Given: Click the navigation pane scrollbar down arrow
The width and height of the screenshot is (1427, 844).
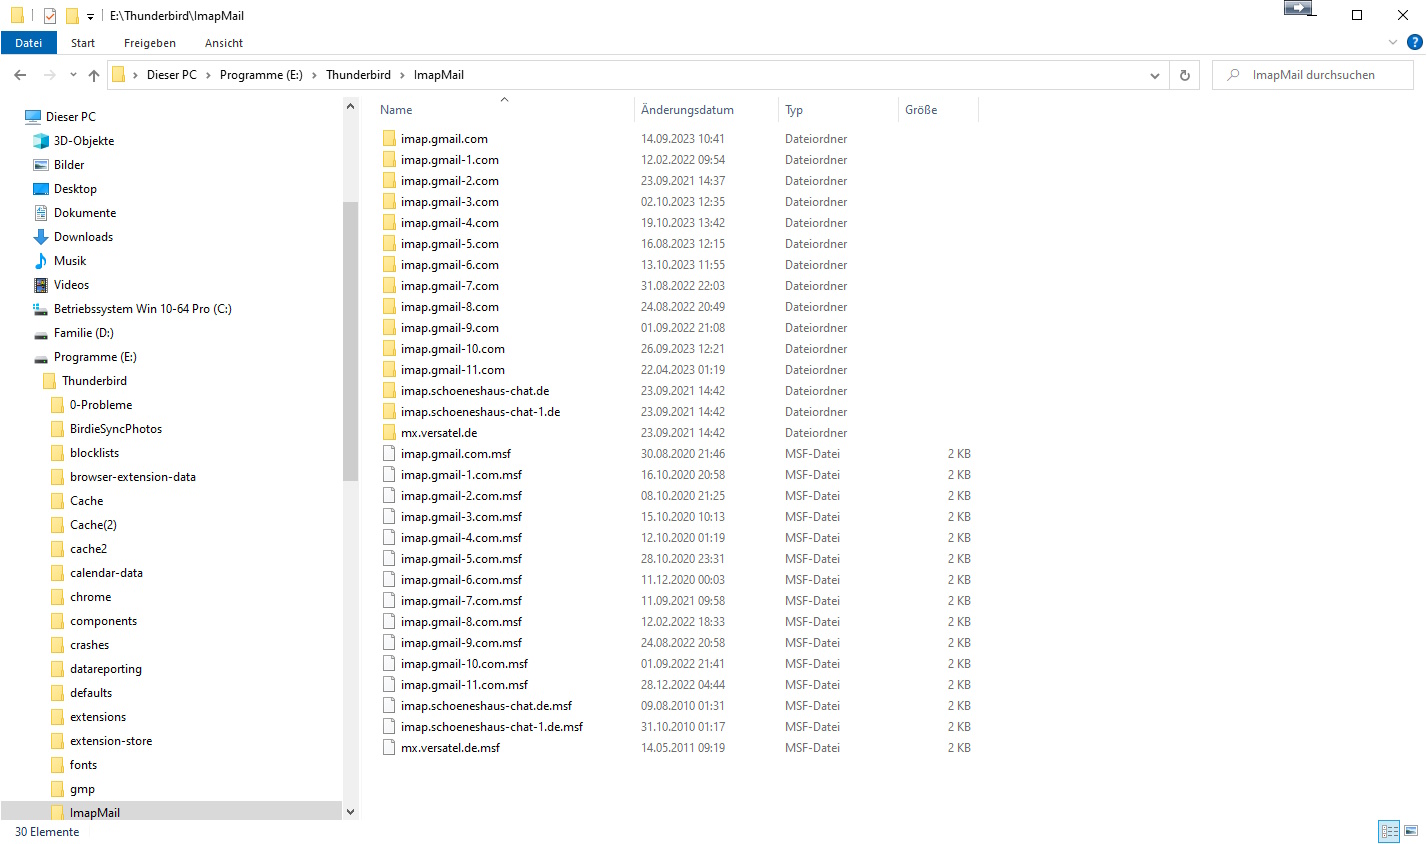Looking at the screenshot, I should click(x=350, y=812).
